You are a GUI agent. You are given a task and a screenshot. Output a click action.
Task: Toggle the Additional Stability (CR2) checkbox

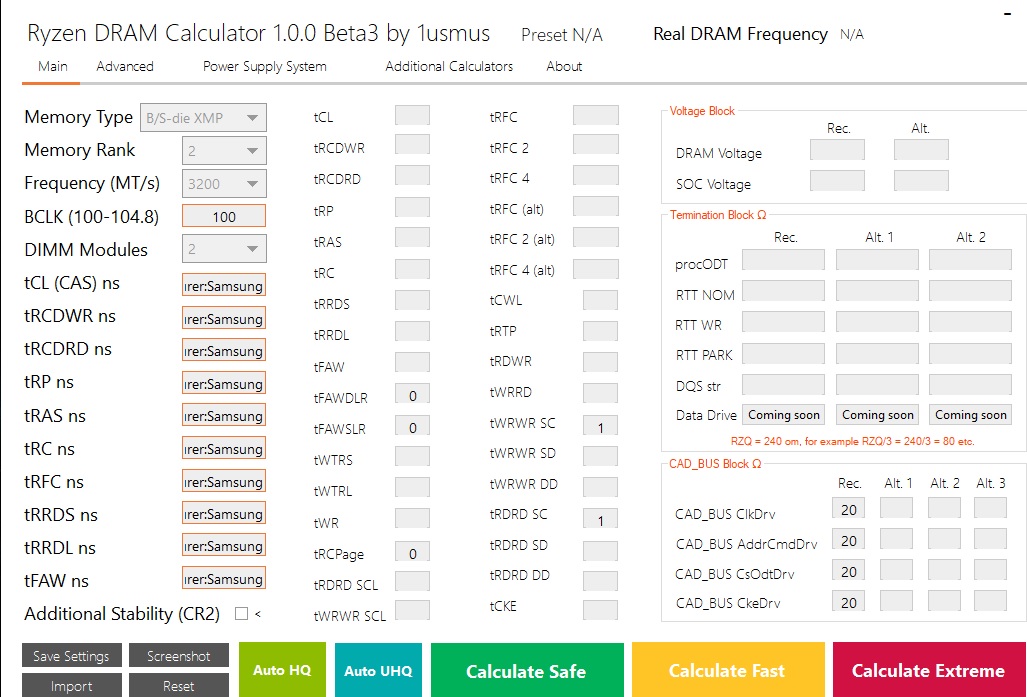pyautogui.click(x=241, y=614)
